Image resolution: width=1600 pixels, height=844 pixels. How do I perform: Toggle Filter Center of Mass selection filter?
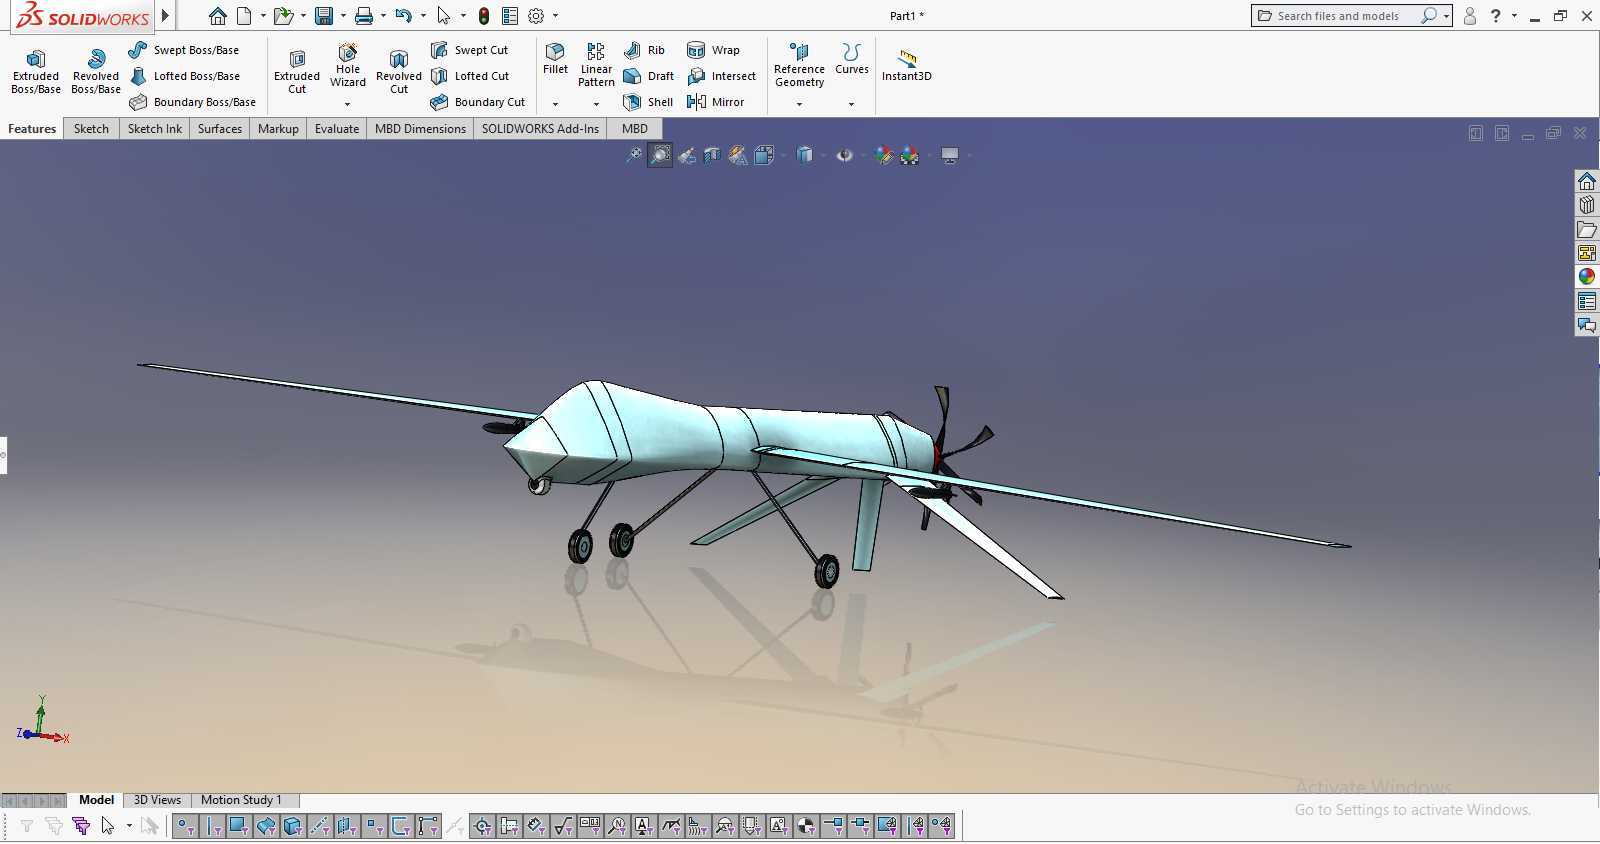(x=806, y=826)
